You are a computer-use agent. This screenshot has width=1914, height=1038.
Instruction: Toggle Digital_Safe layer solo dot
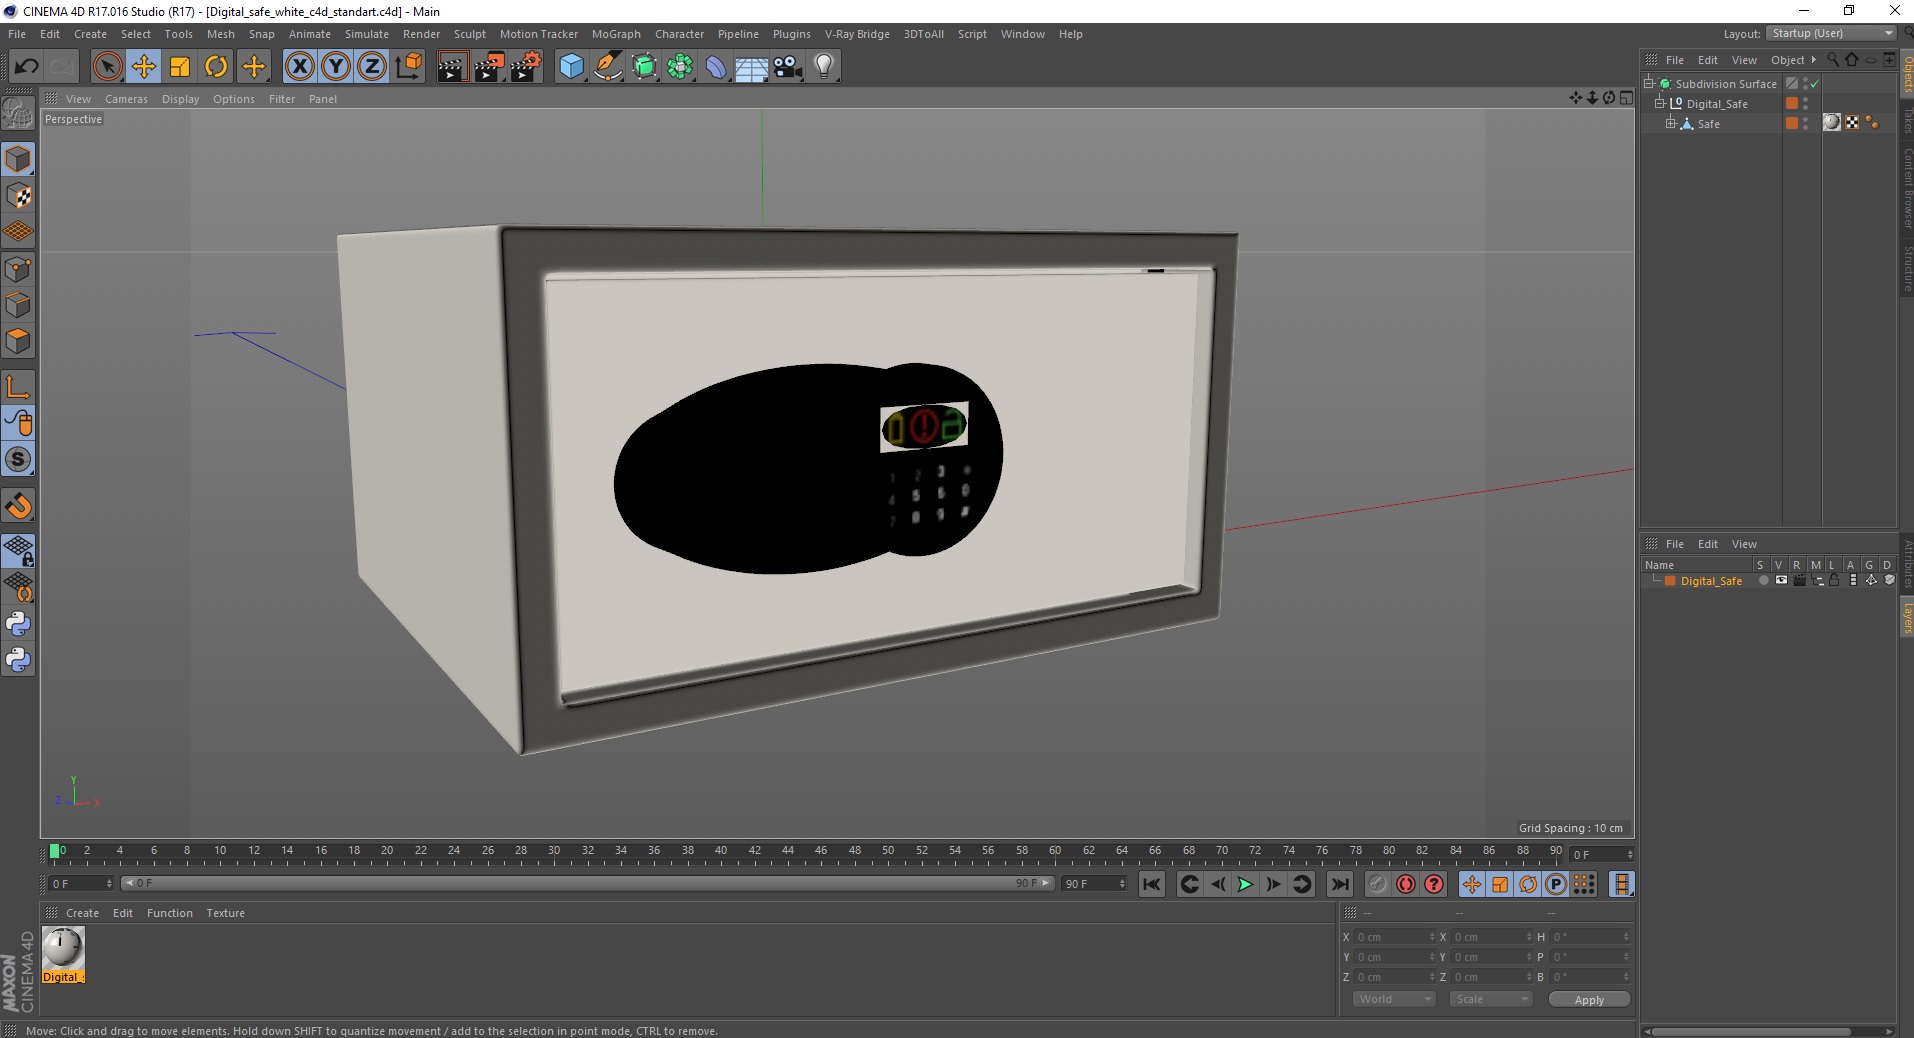coord(1763,580)
